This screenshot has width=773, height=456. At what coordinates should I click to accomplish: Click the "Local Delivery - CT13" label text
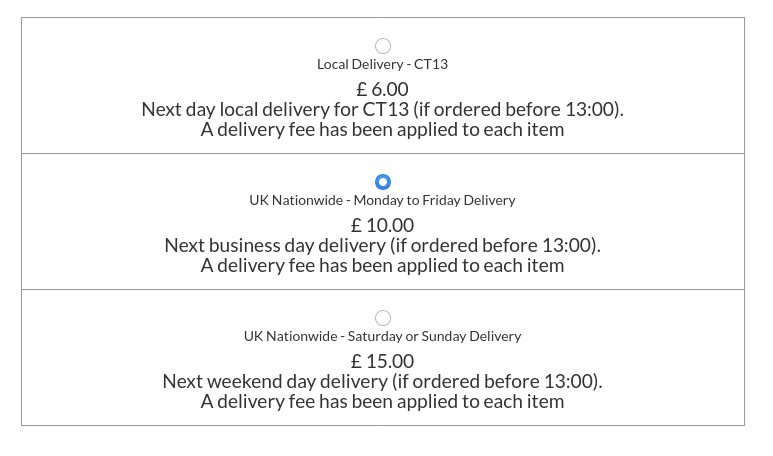click(x=382, y=64)
